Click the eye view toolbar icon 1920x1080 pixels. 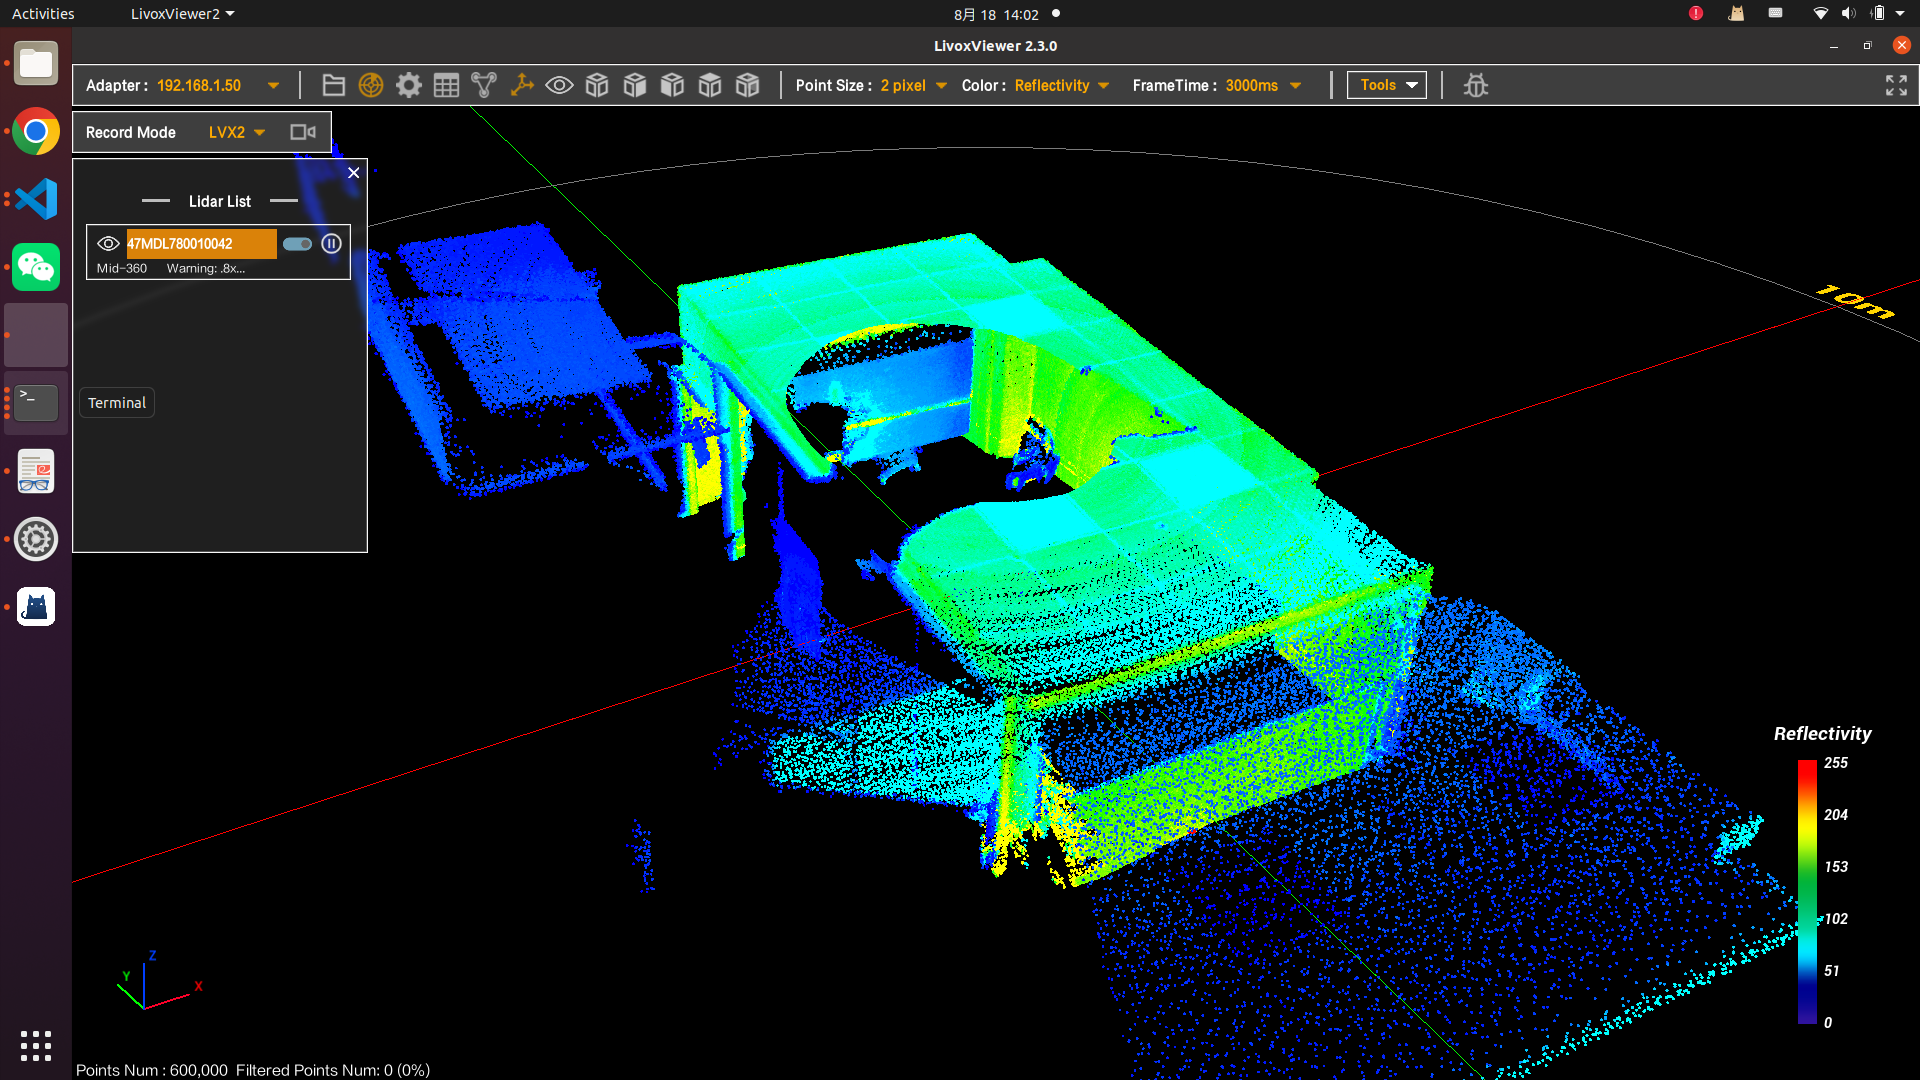tap(559, 86)
